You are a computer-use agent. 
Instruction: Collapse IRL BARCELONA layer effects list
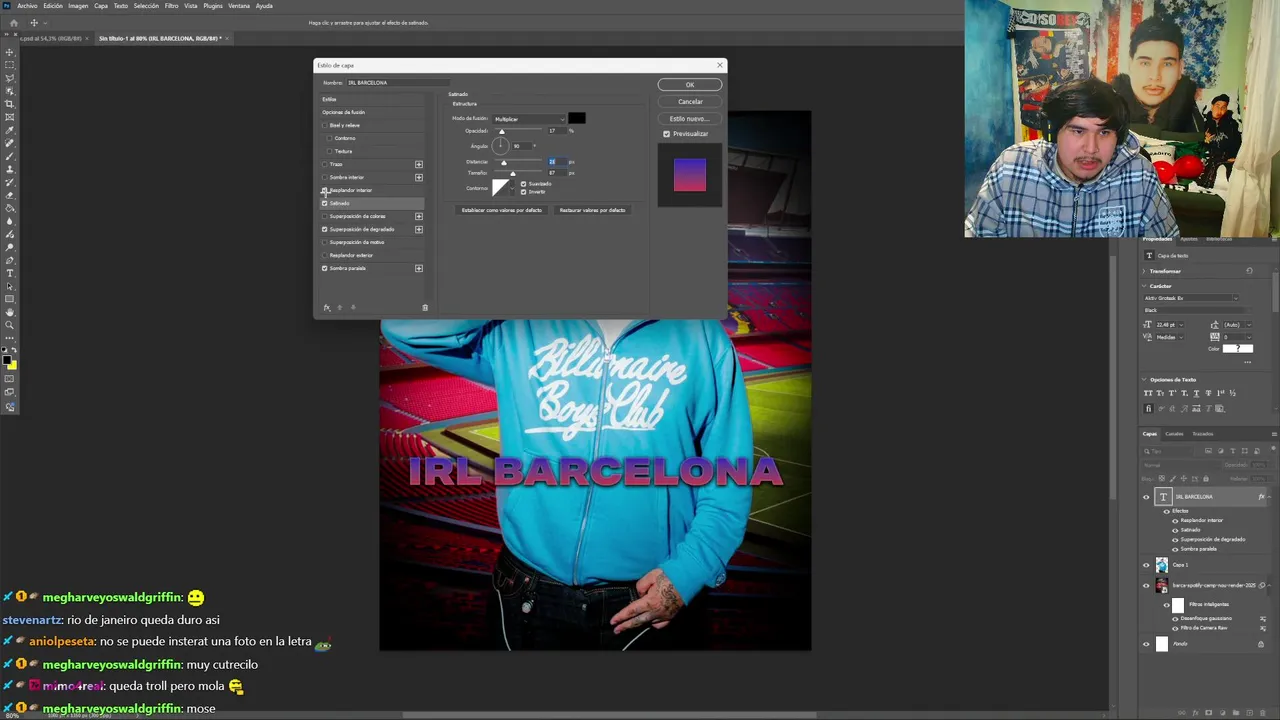tap(1271, 497)
